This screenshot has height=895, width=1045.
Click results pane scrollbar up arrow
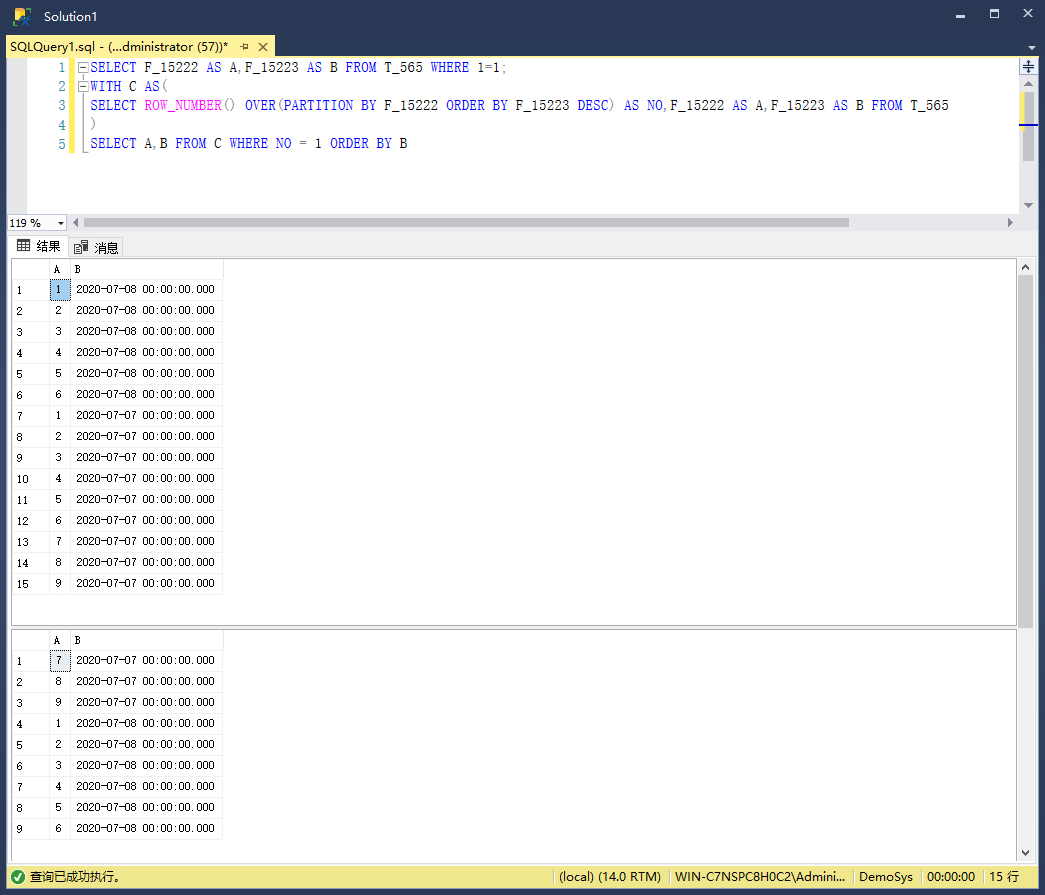pyautogui.click(x=1025, y=267)
